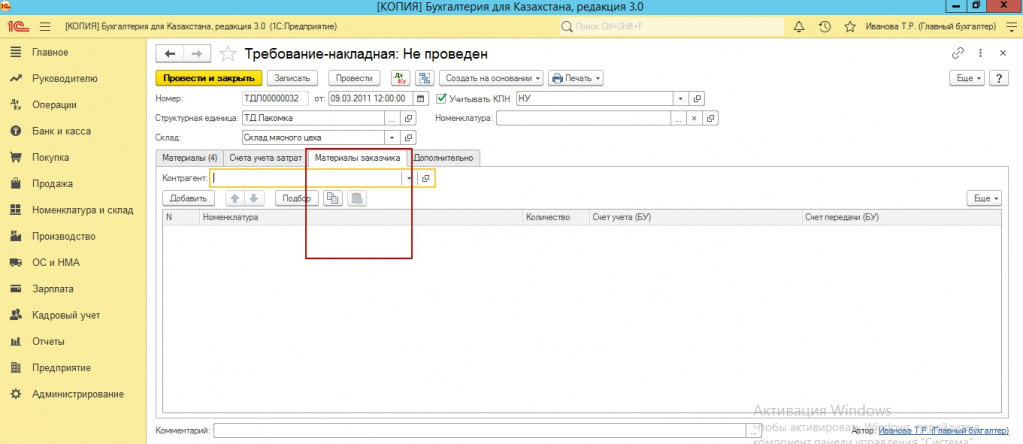
Task: Open Отчеты section in sidebar
Action: (48, 341)
